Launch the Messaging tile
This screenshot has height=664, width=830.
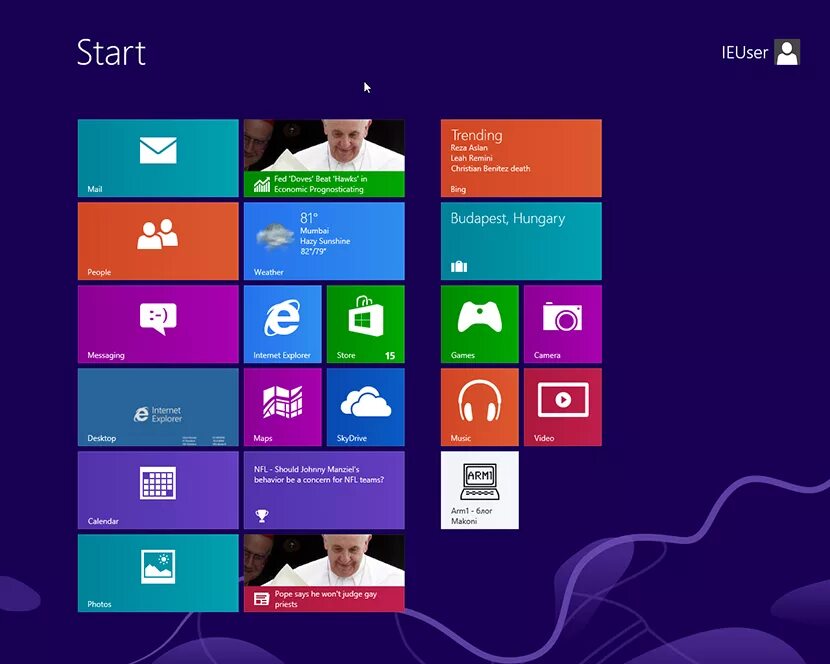tap(158, 324)
